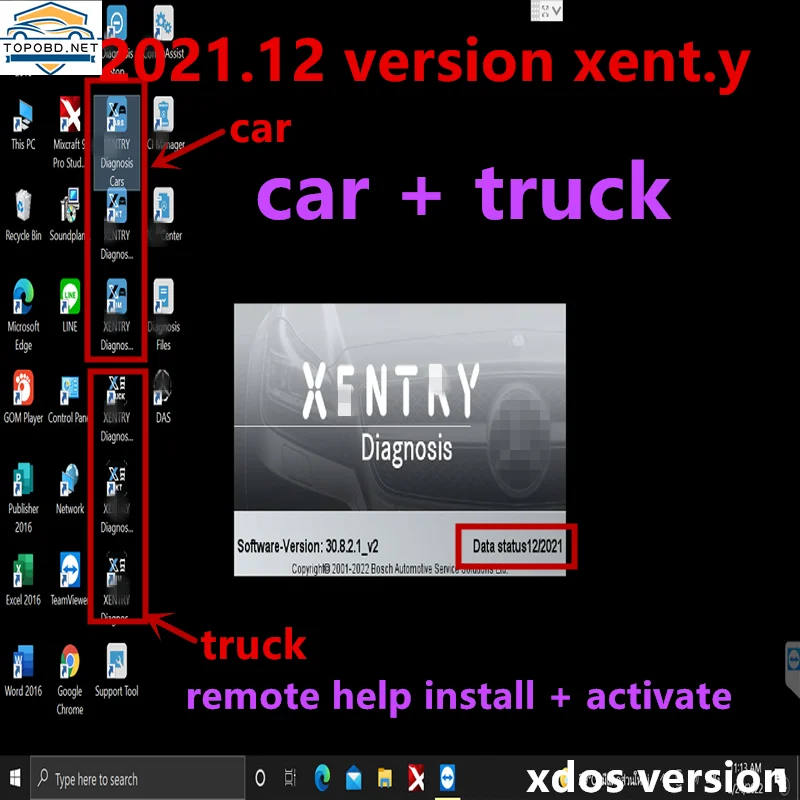800x800 pixels.
Task: Open Task View on the taskbar
Action: click(290, 779)
